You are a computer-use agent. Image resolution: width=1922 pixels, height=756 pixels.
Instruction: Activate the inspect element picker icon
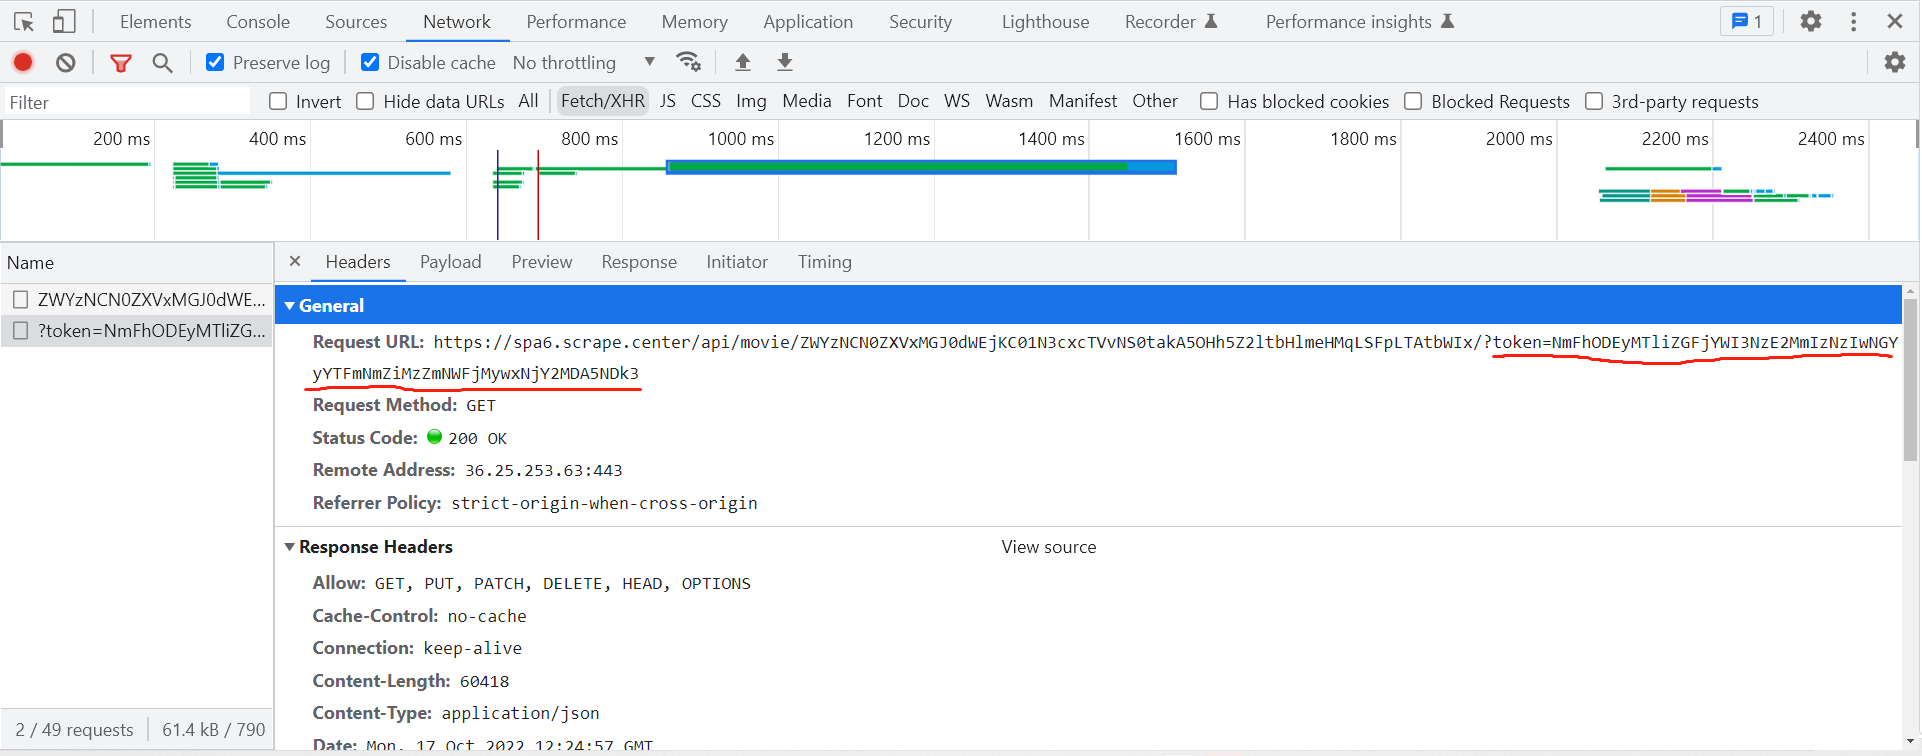pyautogui.click(x=24, y=21)
